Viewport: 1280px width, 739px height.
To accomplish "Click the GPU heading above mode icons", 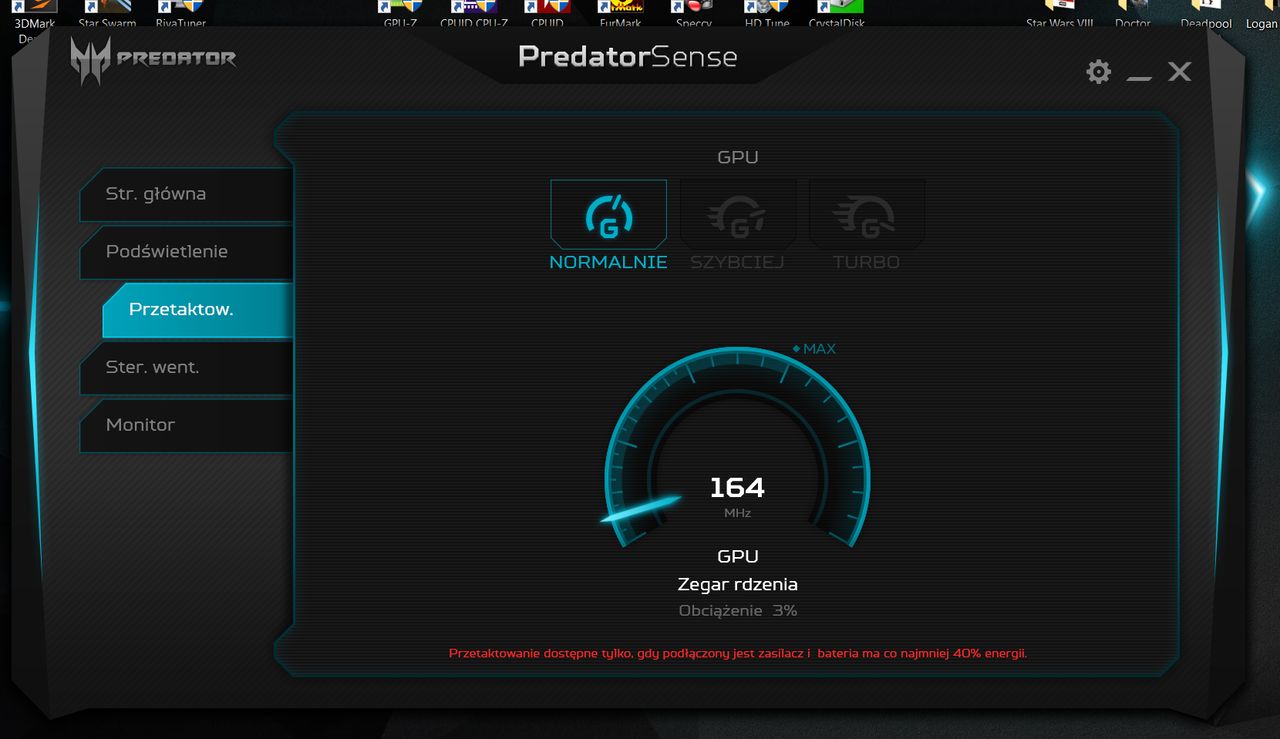I will (737, 157).
